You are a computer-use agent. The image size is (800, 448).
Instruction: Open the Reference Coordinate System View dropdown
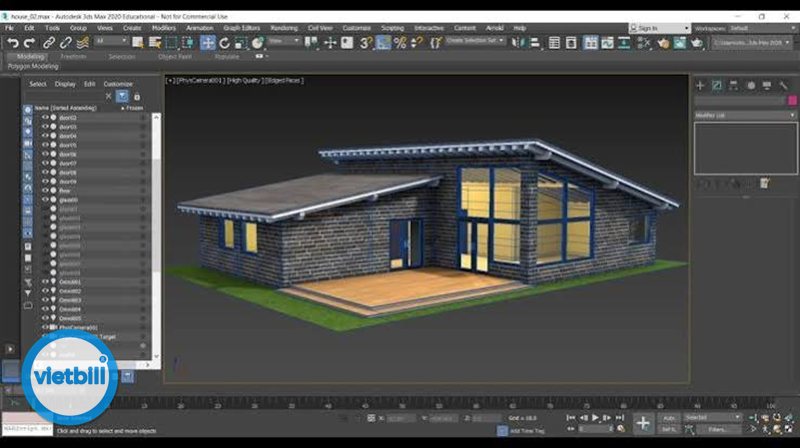pyautogui.click(x=284, y=41)
